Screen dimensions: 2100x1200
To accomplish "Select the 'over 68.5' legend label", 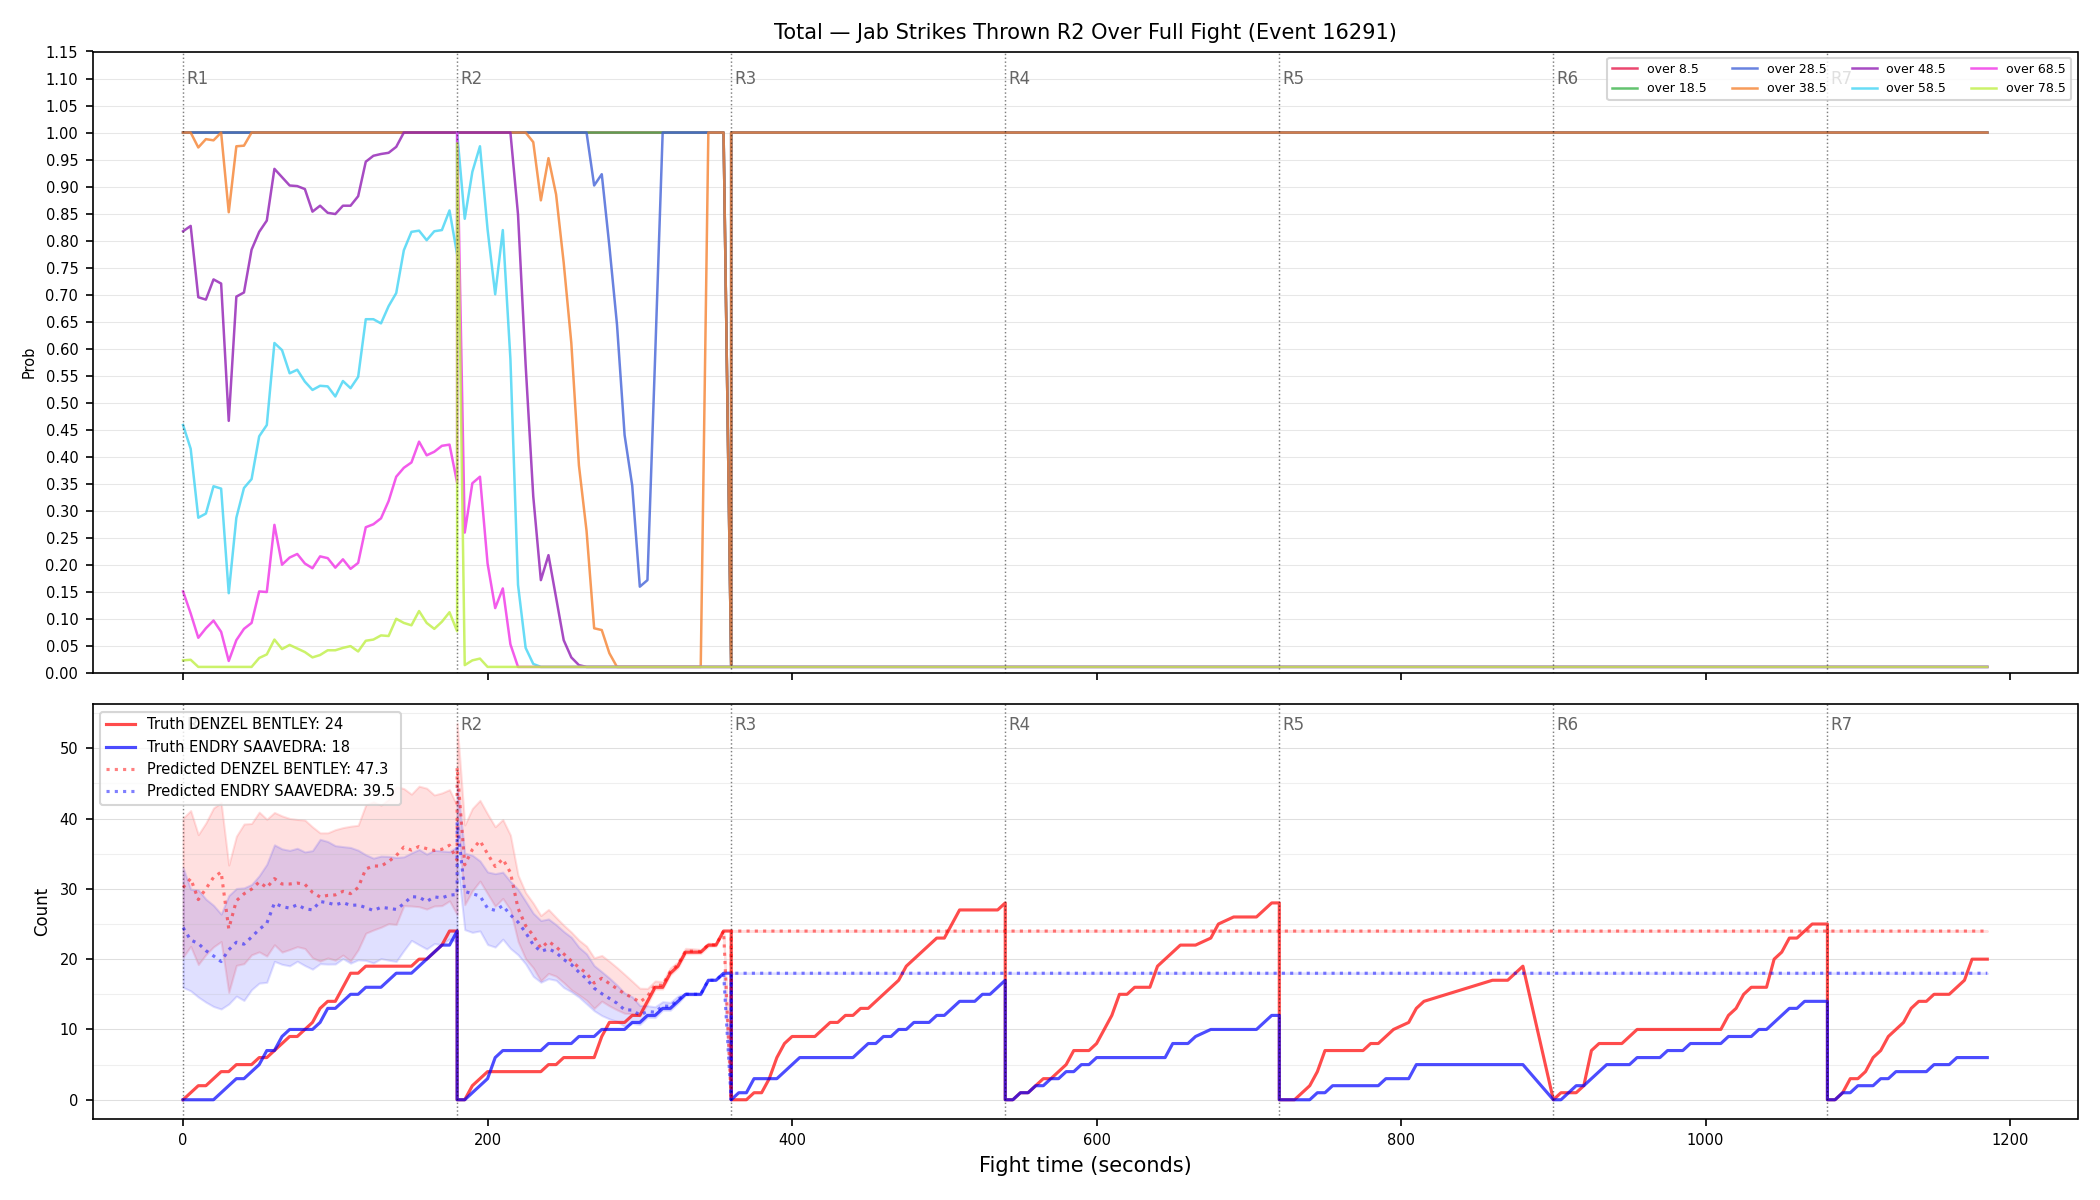I will coord(2036,69).
